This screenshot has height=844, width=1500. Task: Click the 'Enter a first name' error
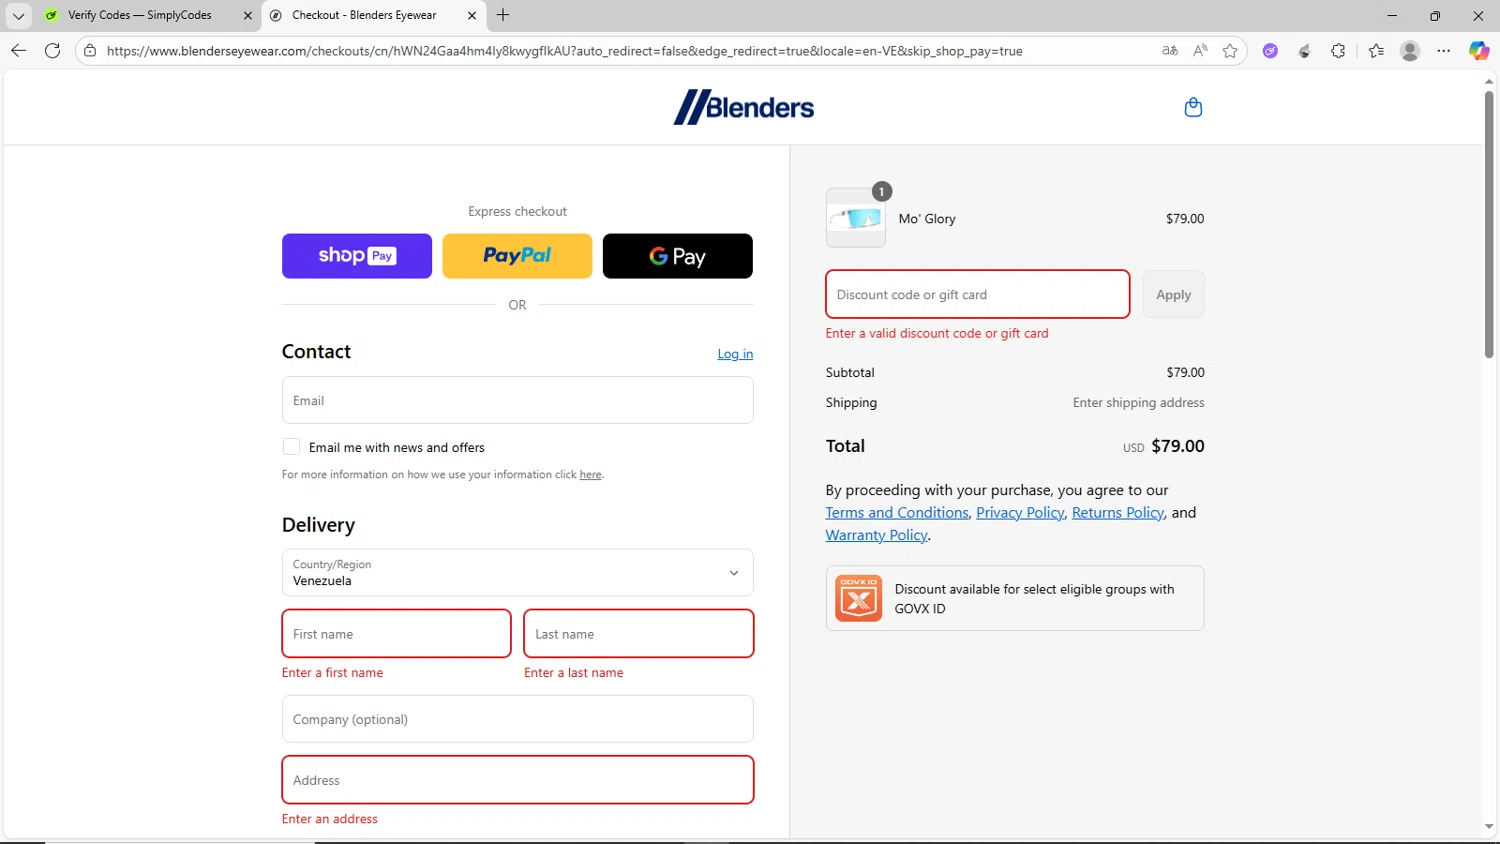[332, 672]
